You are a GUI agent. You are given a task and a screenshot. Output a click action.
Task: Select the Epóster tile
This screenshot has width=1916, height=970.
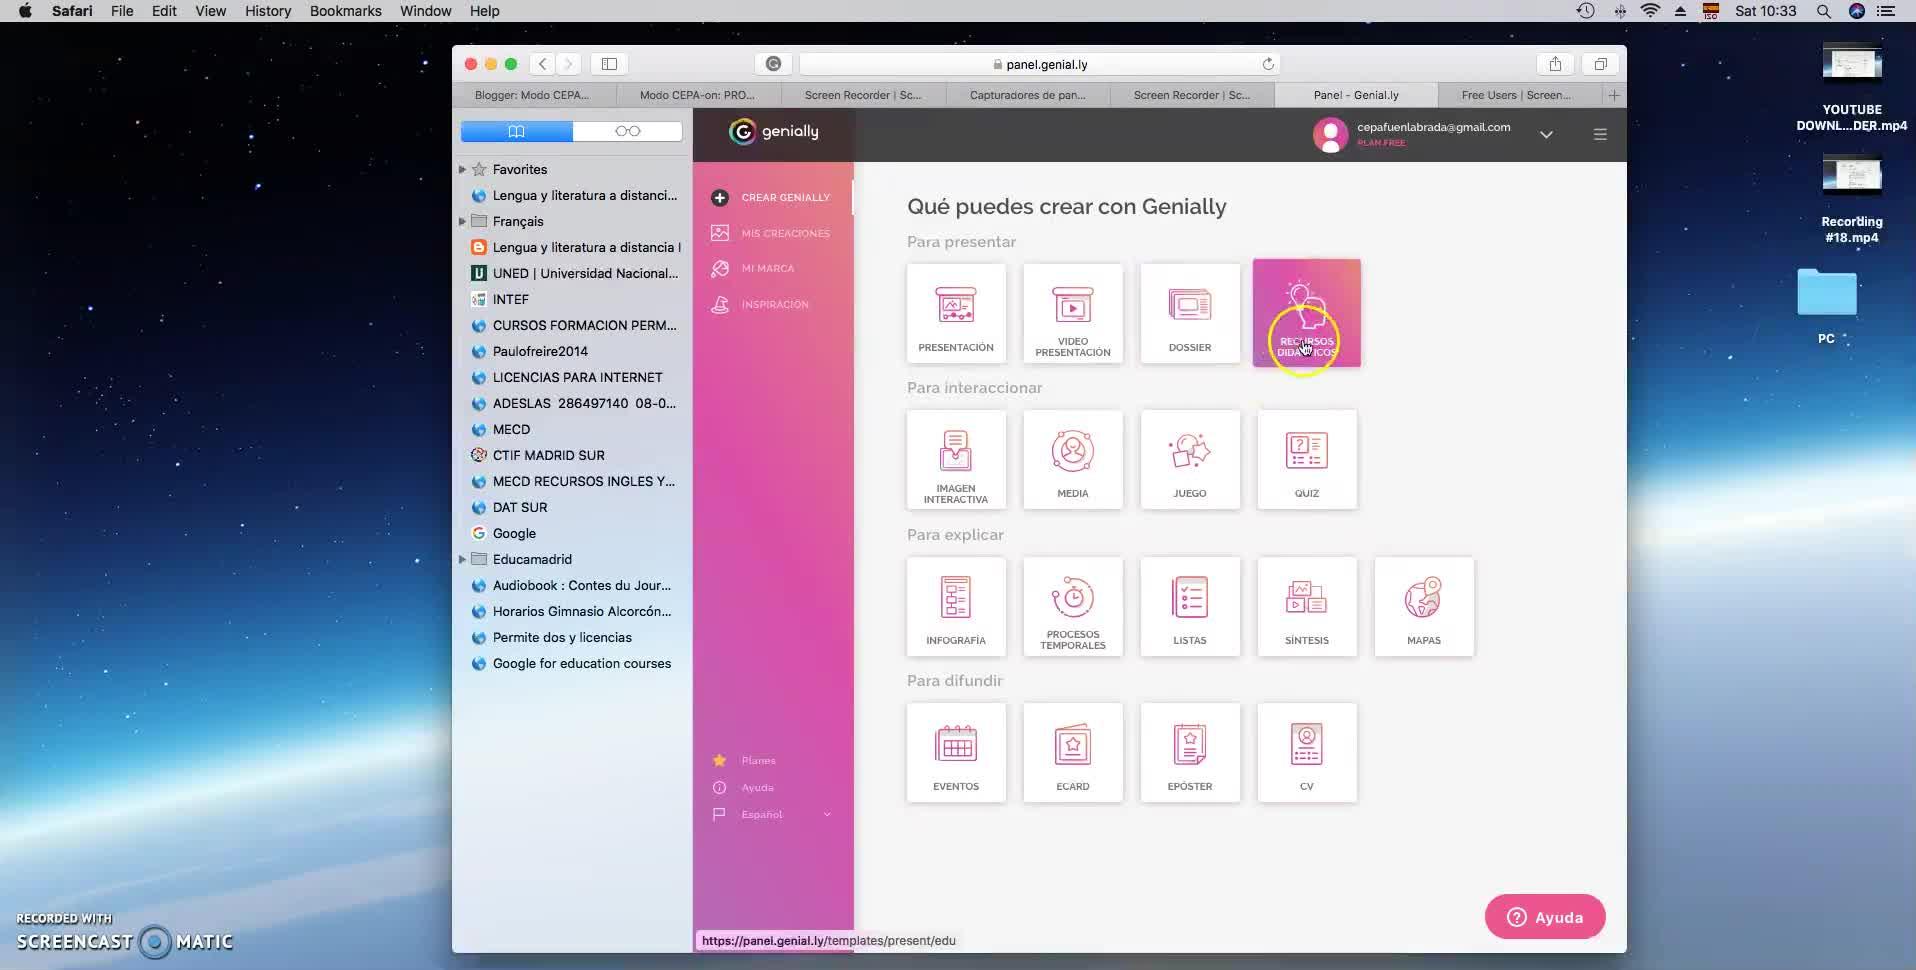click(x=1190, y=753)
